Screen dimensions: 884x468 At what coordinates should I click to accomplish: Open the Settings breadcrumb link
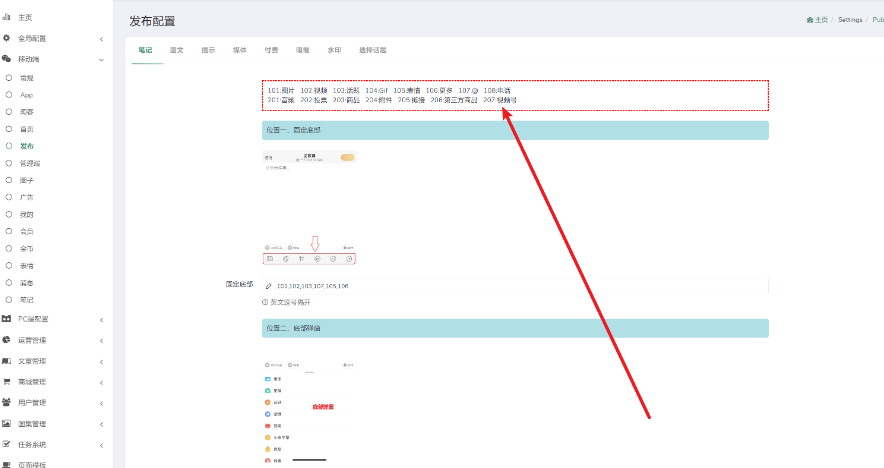click(x=850, y=20)
